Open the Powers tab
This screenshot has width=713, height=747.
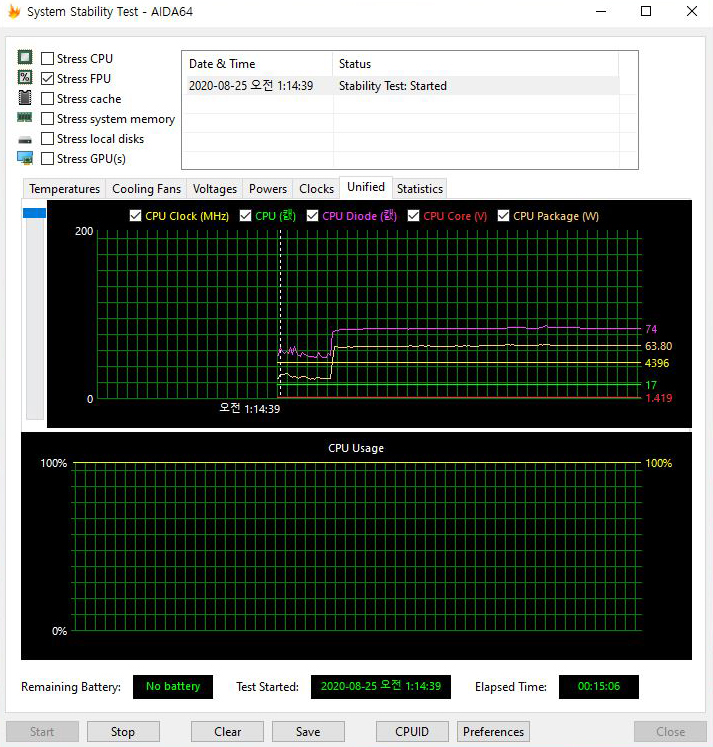pos(268,189)
